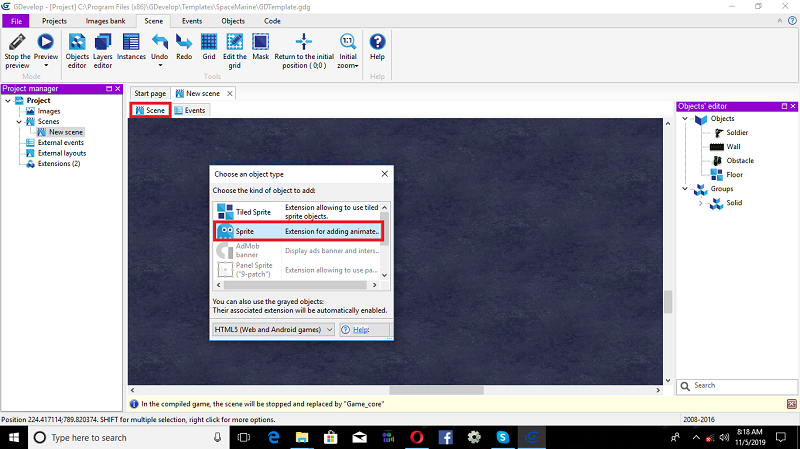The image size is (800, 449).
Task: Open the Start page tab
Action: click(x=150, y=93)
